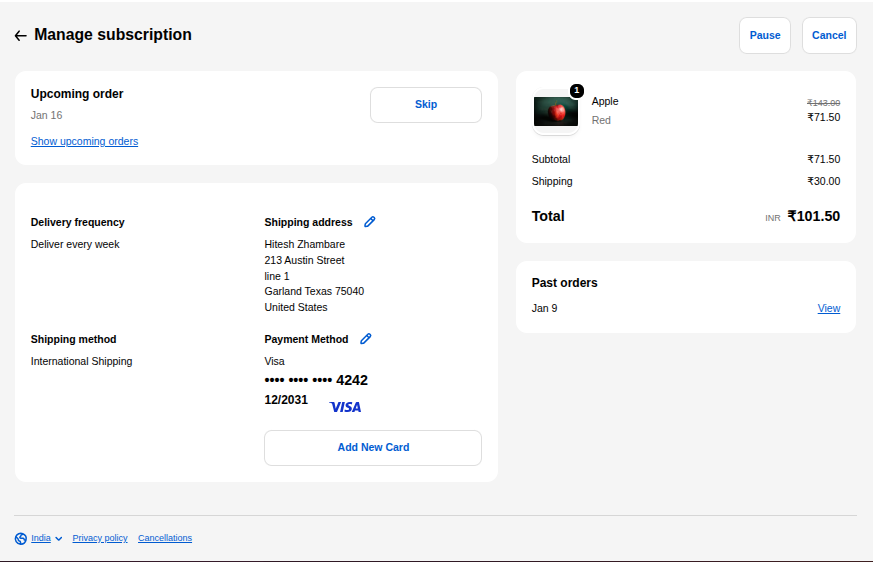873x562 pixels.
Task: View the Jan 9 past order
Action: coord(829,308)
